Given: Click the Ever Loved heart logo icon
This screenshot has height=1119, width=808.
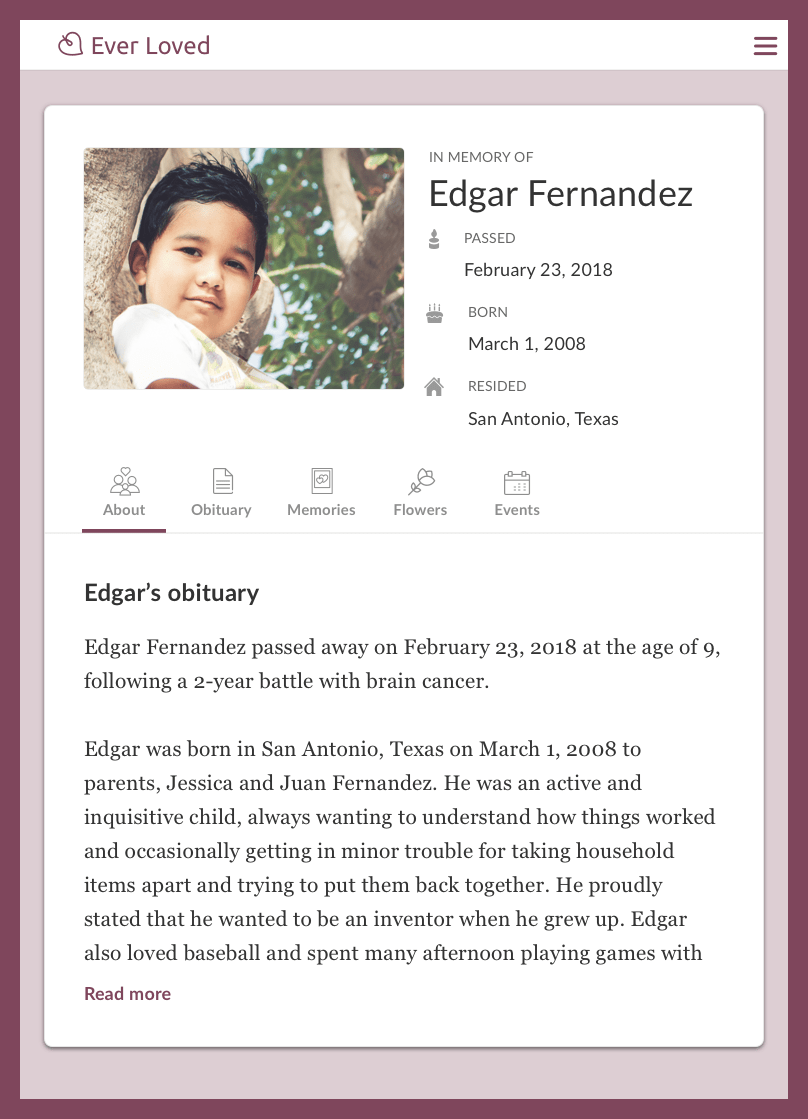Looking at the screenshot, I should point(70,45).
